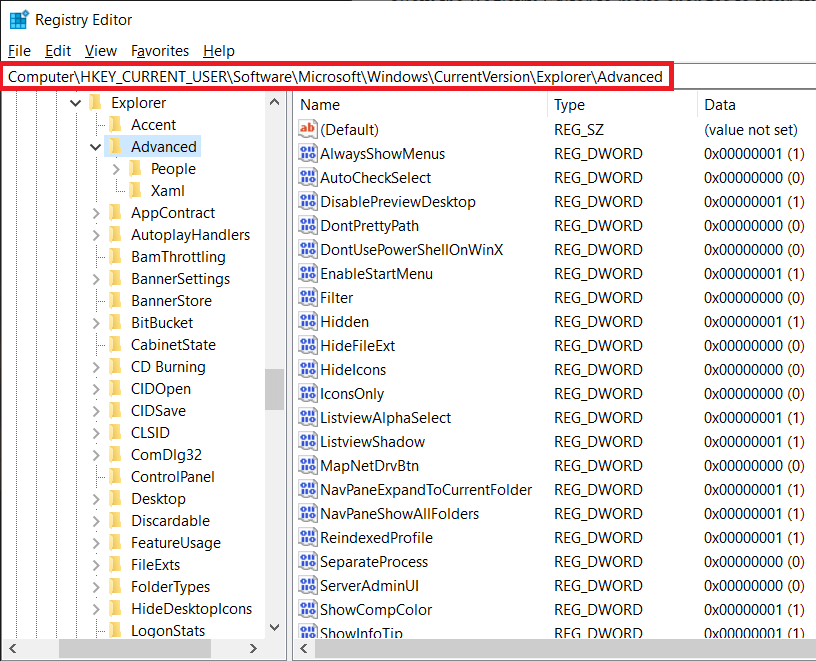Click the folder icon of the Desktop key
Viewport: 816px width, 661px height.
point(117,498)
